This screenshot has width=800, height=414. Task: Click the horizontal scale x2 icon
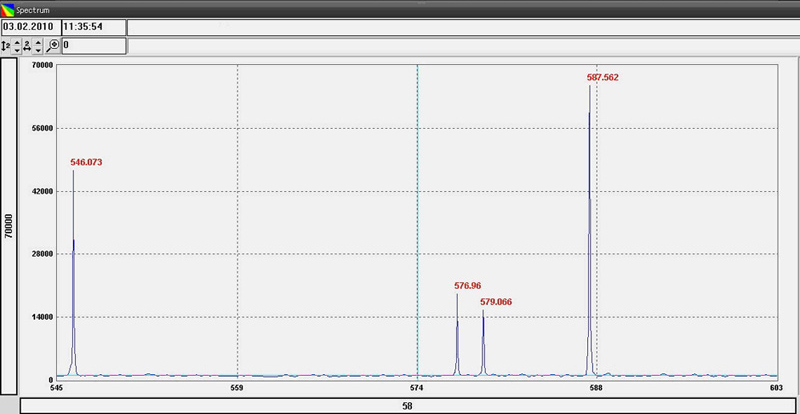click(x=28, y=45)
